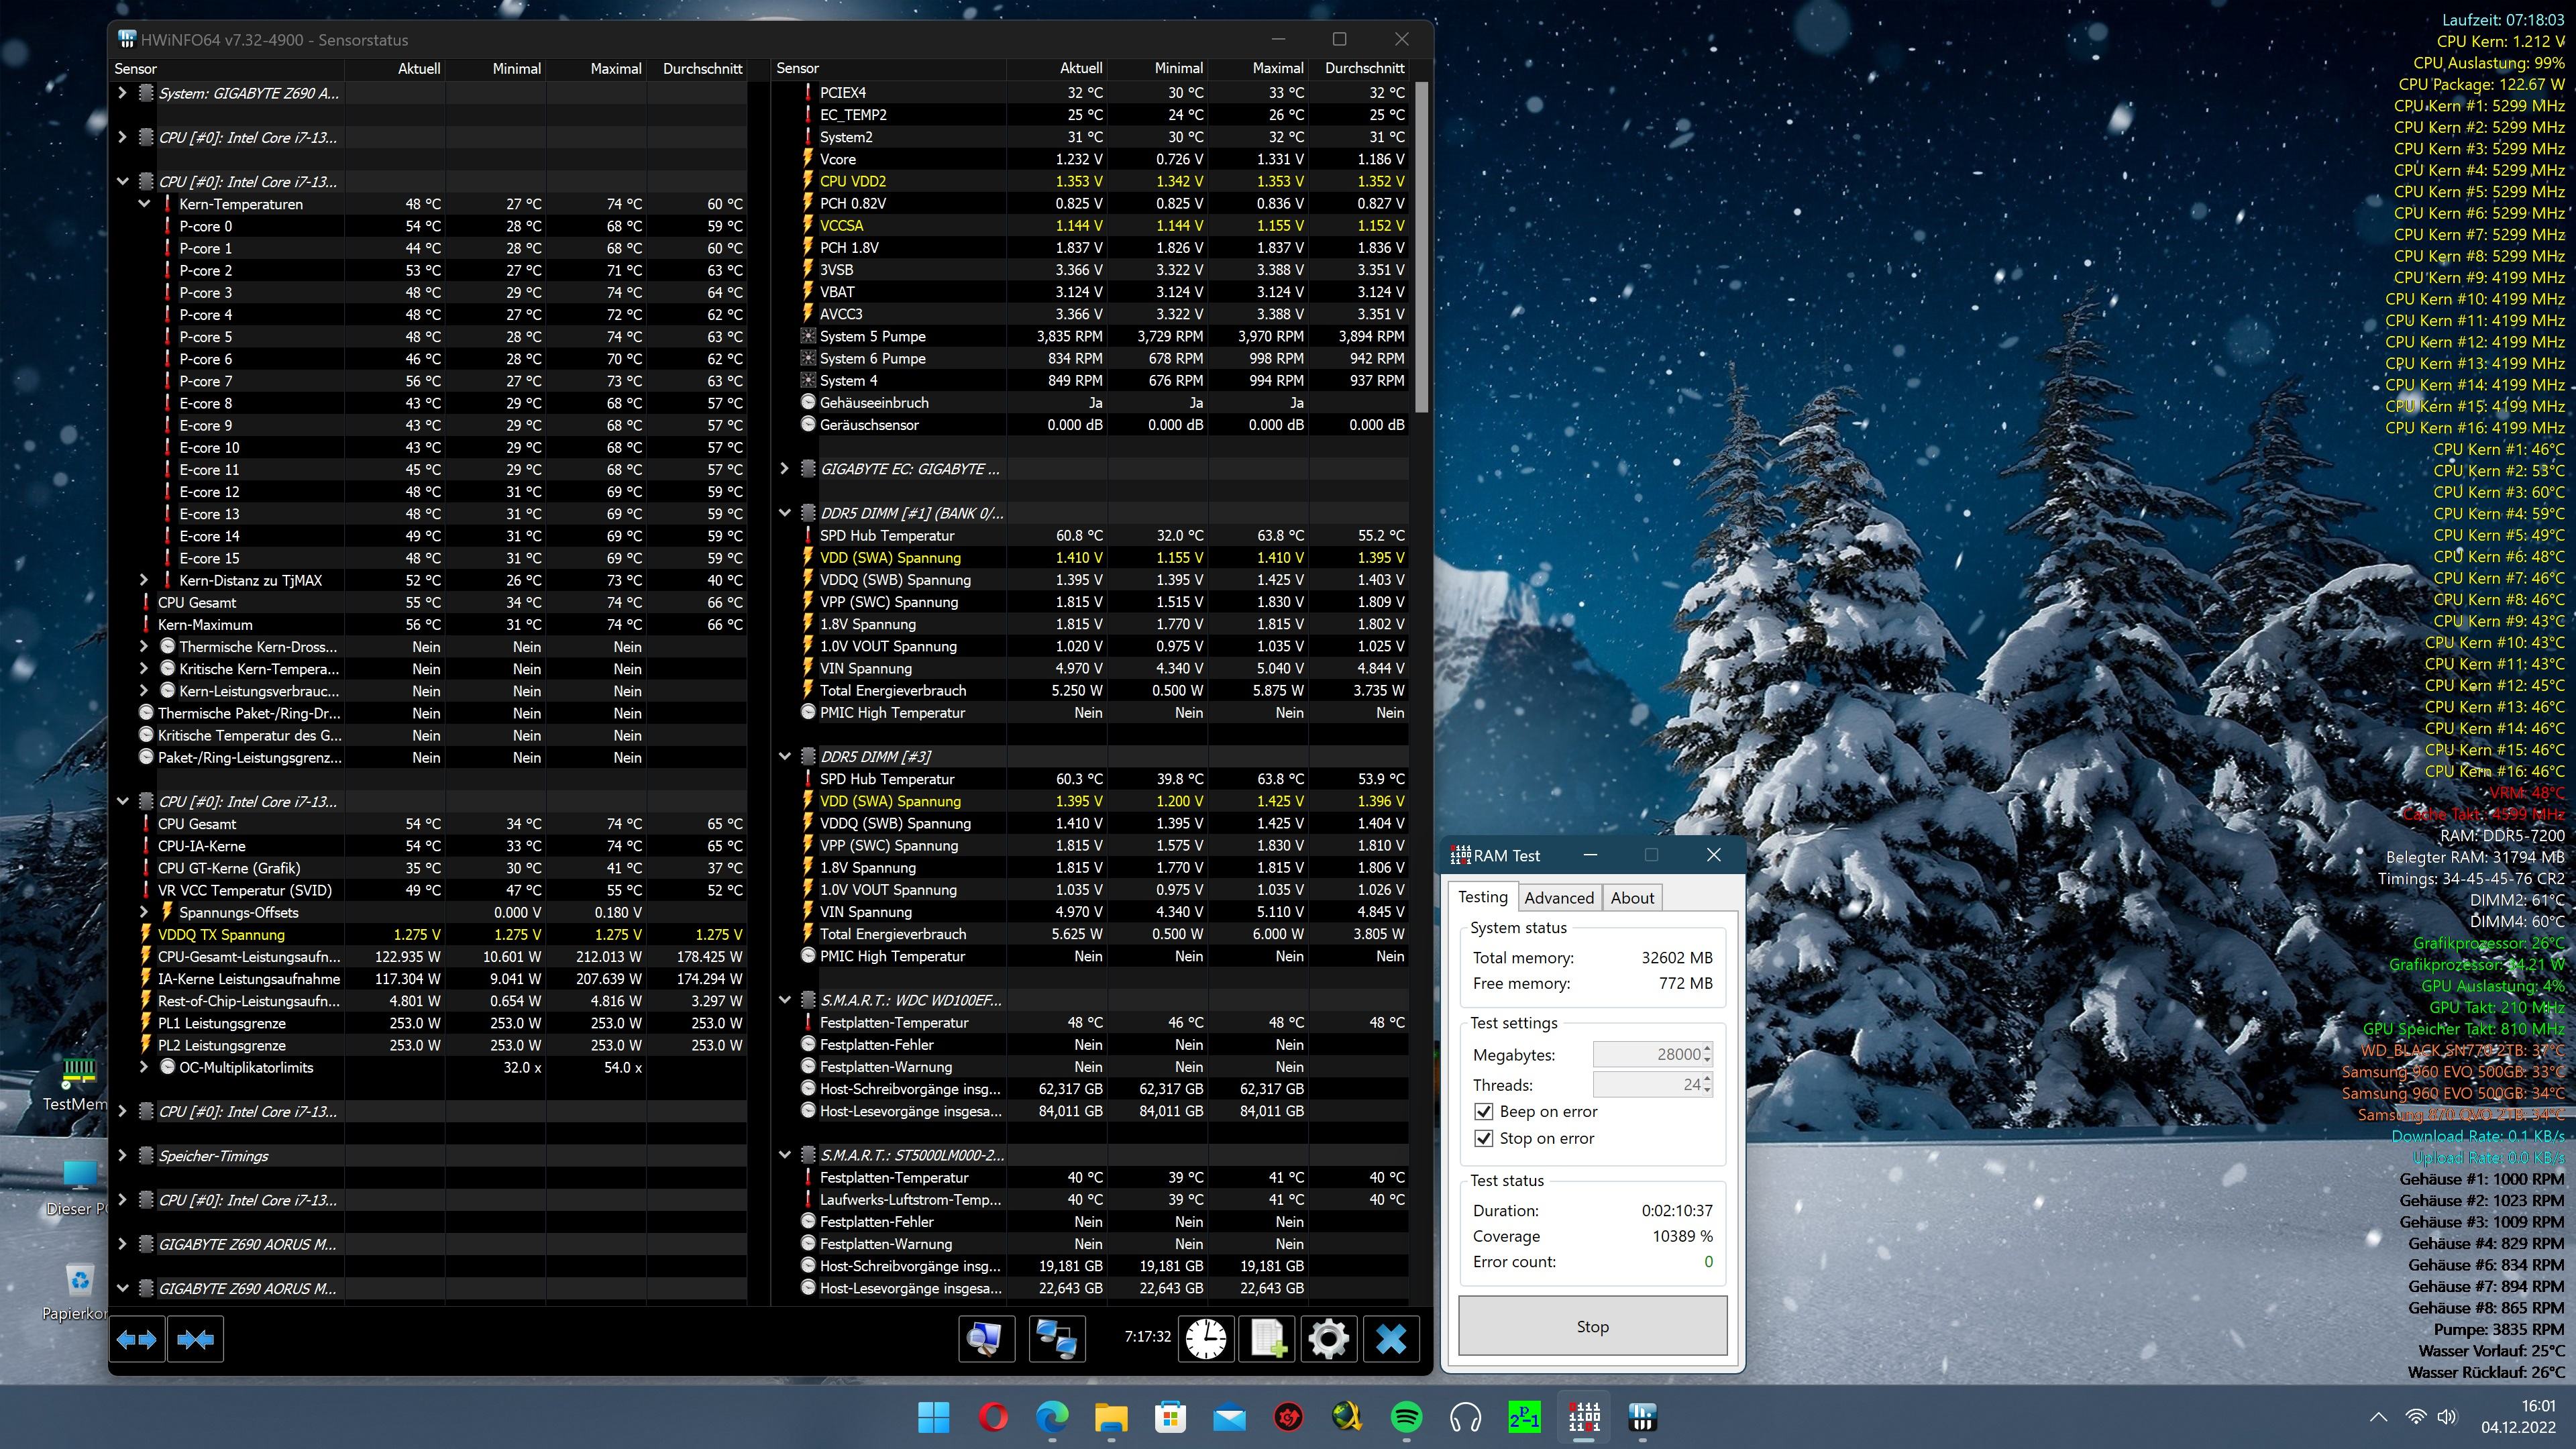Expand the OC-Multiplikatorlimits row
The image size is (2576, 1449).
[x=144, y=1067]
